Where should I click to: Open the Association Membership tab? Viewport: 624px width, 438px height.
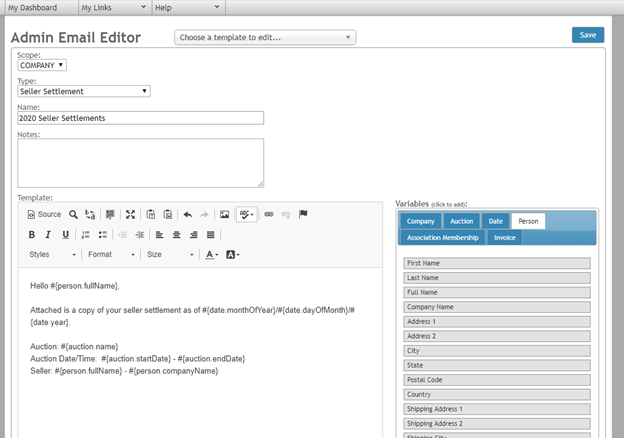(443, 237)
